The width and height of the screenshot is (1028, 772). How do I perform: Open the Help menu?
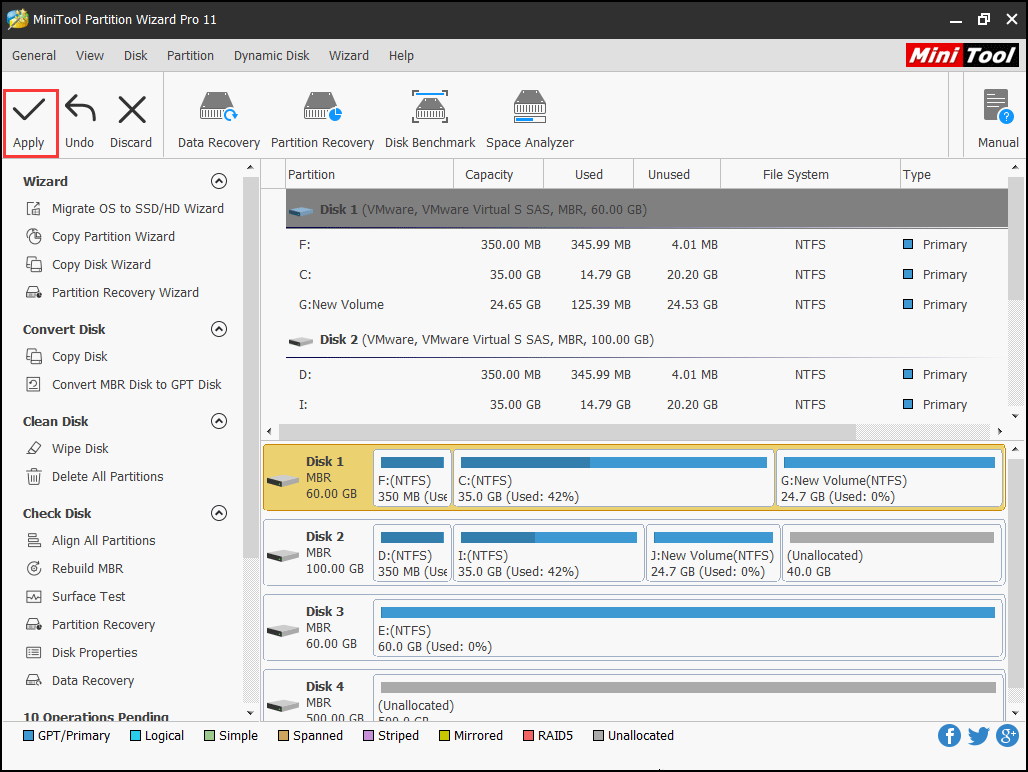401,56
